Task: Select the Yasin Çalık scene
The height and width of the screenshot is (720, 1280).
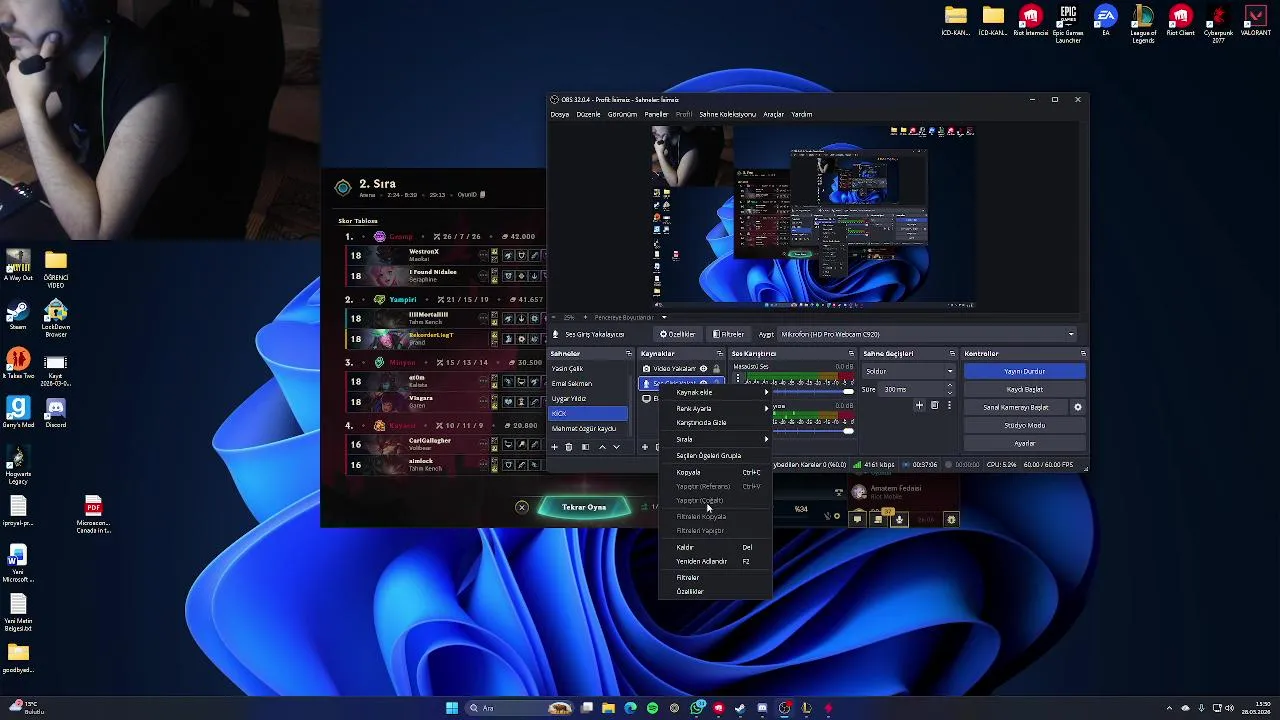Action: coord(589,369)
